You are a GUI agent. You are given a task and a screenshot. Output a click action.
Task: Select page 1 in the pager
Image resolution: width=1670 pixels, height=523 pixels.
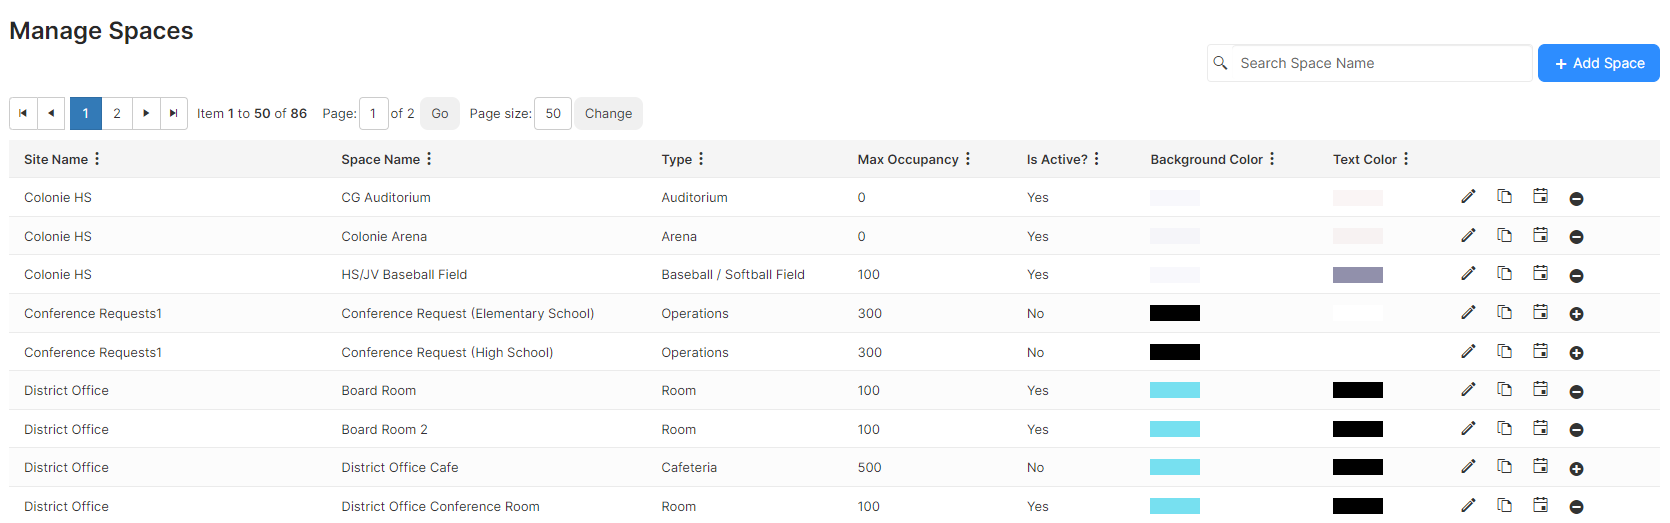(86, 113)
